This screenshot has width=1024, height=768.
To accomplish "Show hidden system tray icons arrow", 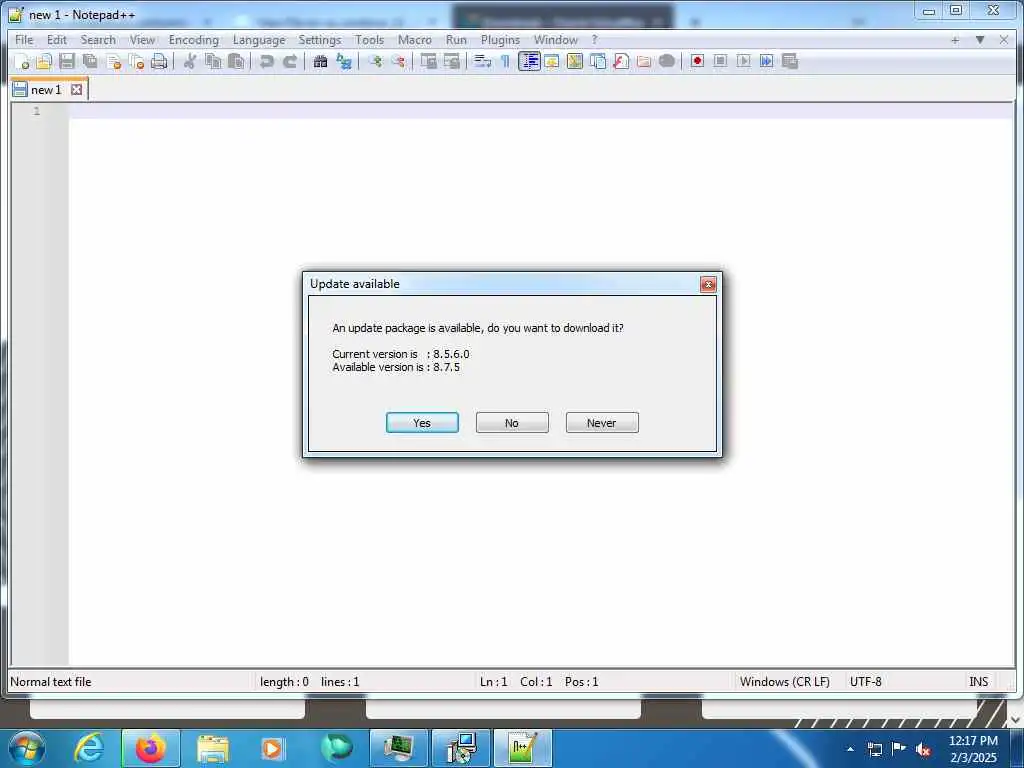I will 850,748.
